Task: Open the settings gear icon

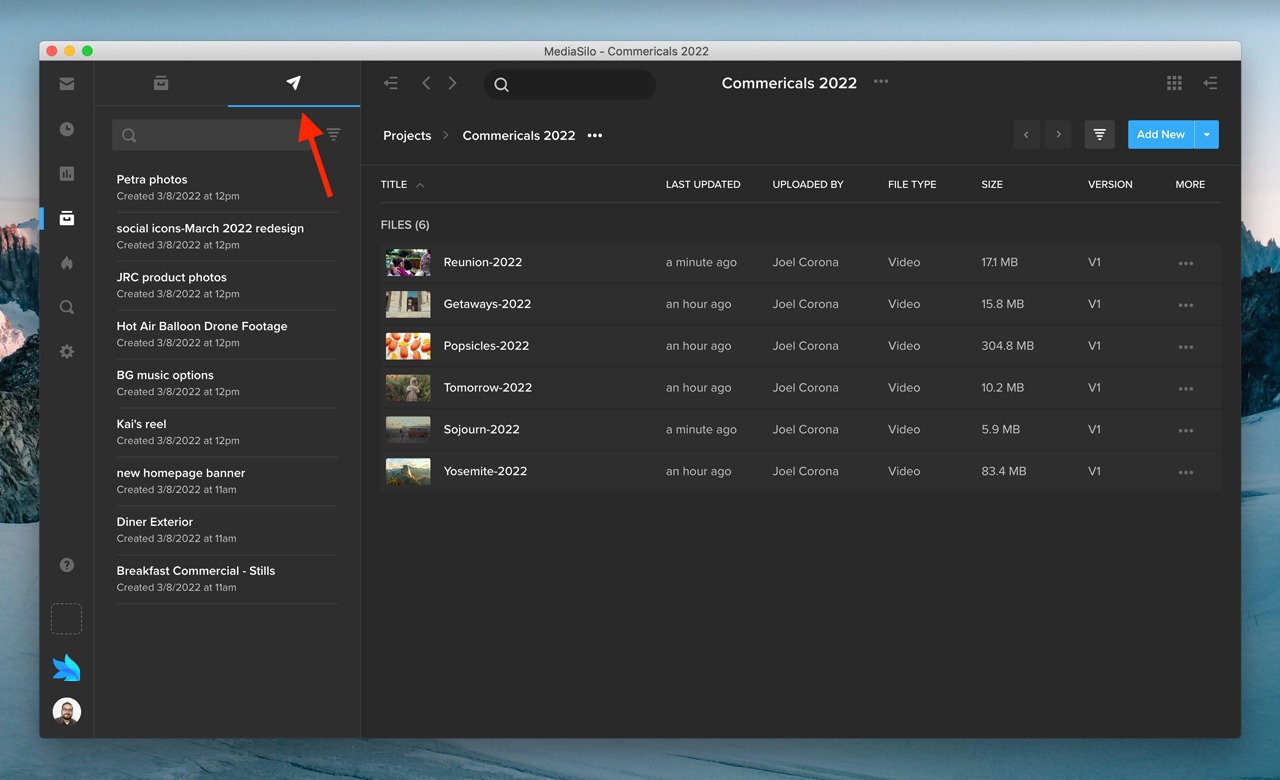Action: (x=67, y=352)
